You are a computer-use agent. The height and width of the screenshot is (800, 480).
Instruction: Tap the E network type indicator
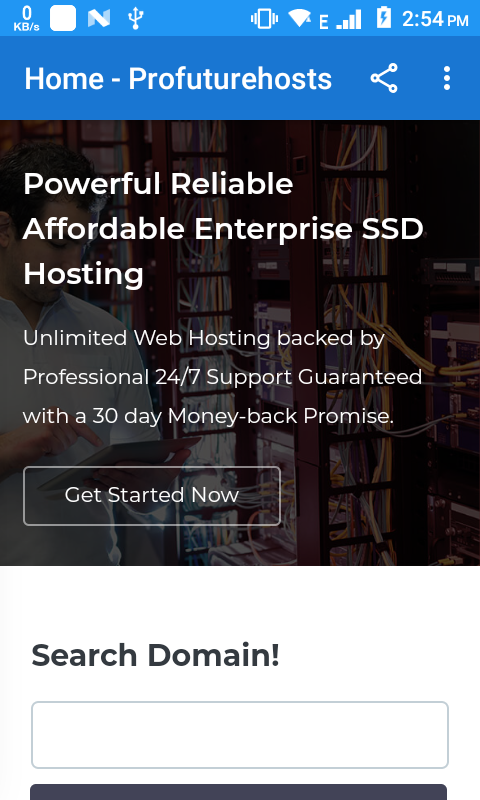323,22
